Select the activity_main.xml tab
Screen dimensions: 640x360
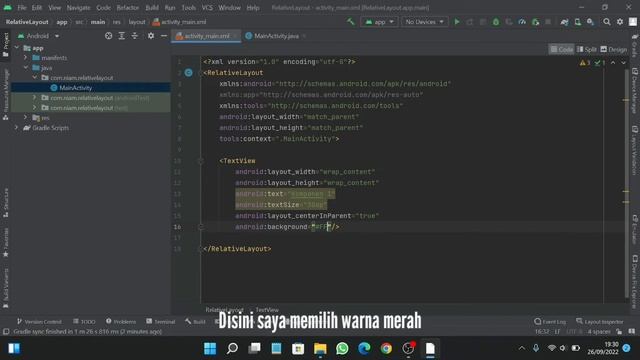pos(207,36)
